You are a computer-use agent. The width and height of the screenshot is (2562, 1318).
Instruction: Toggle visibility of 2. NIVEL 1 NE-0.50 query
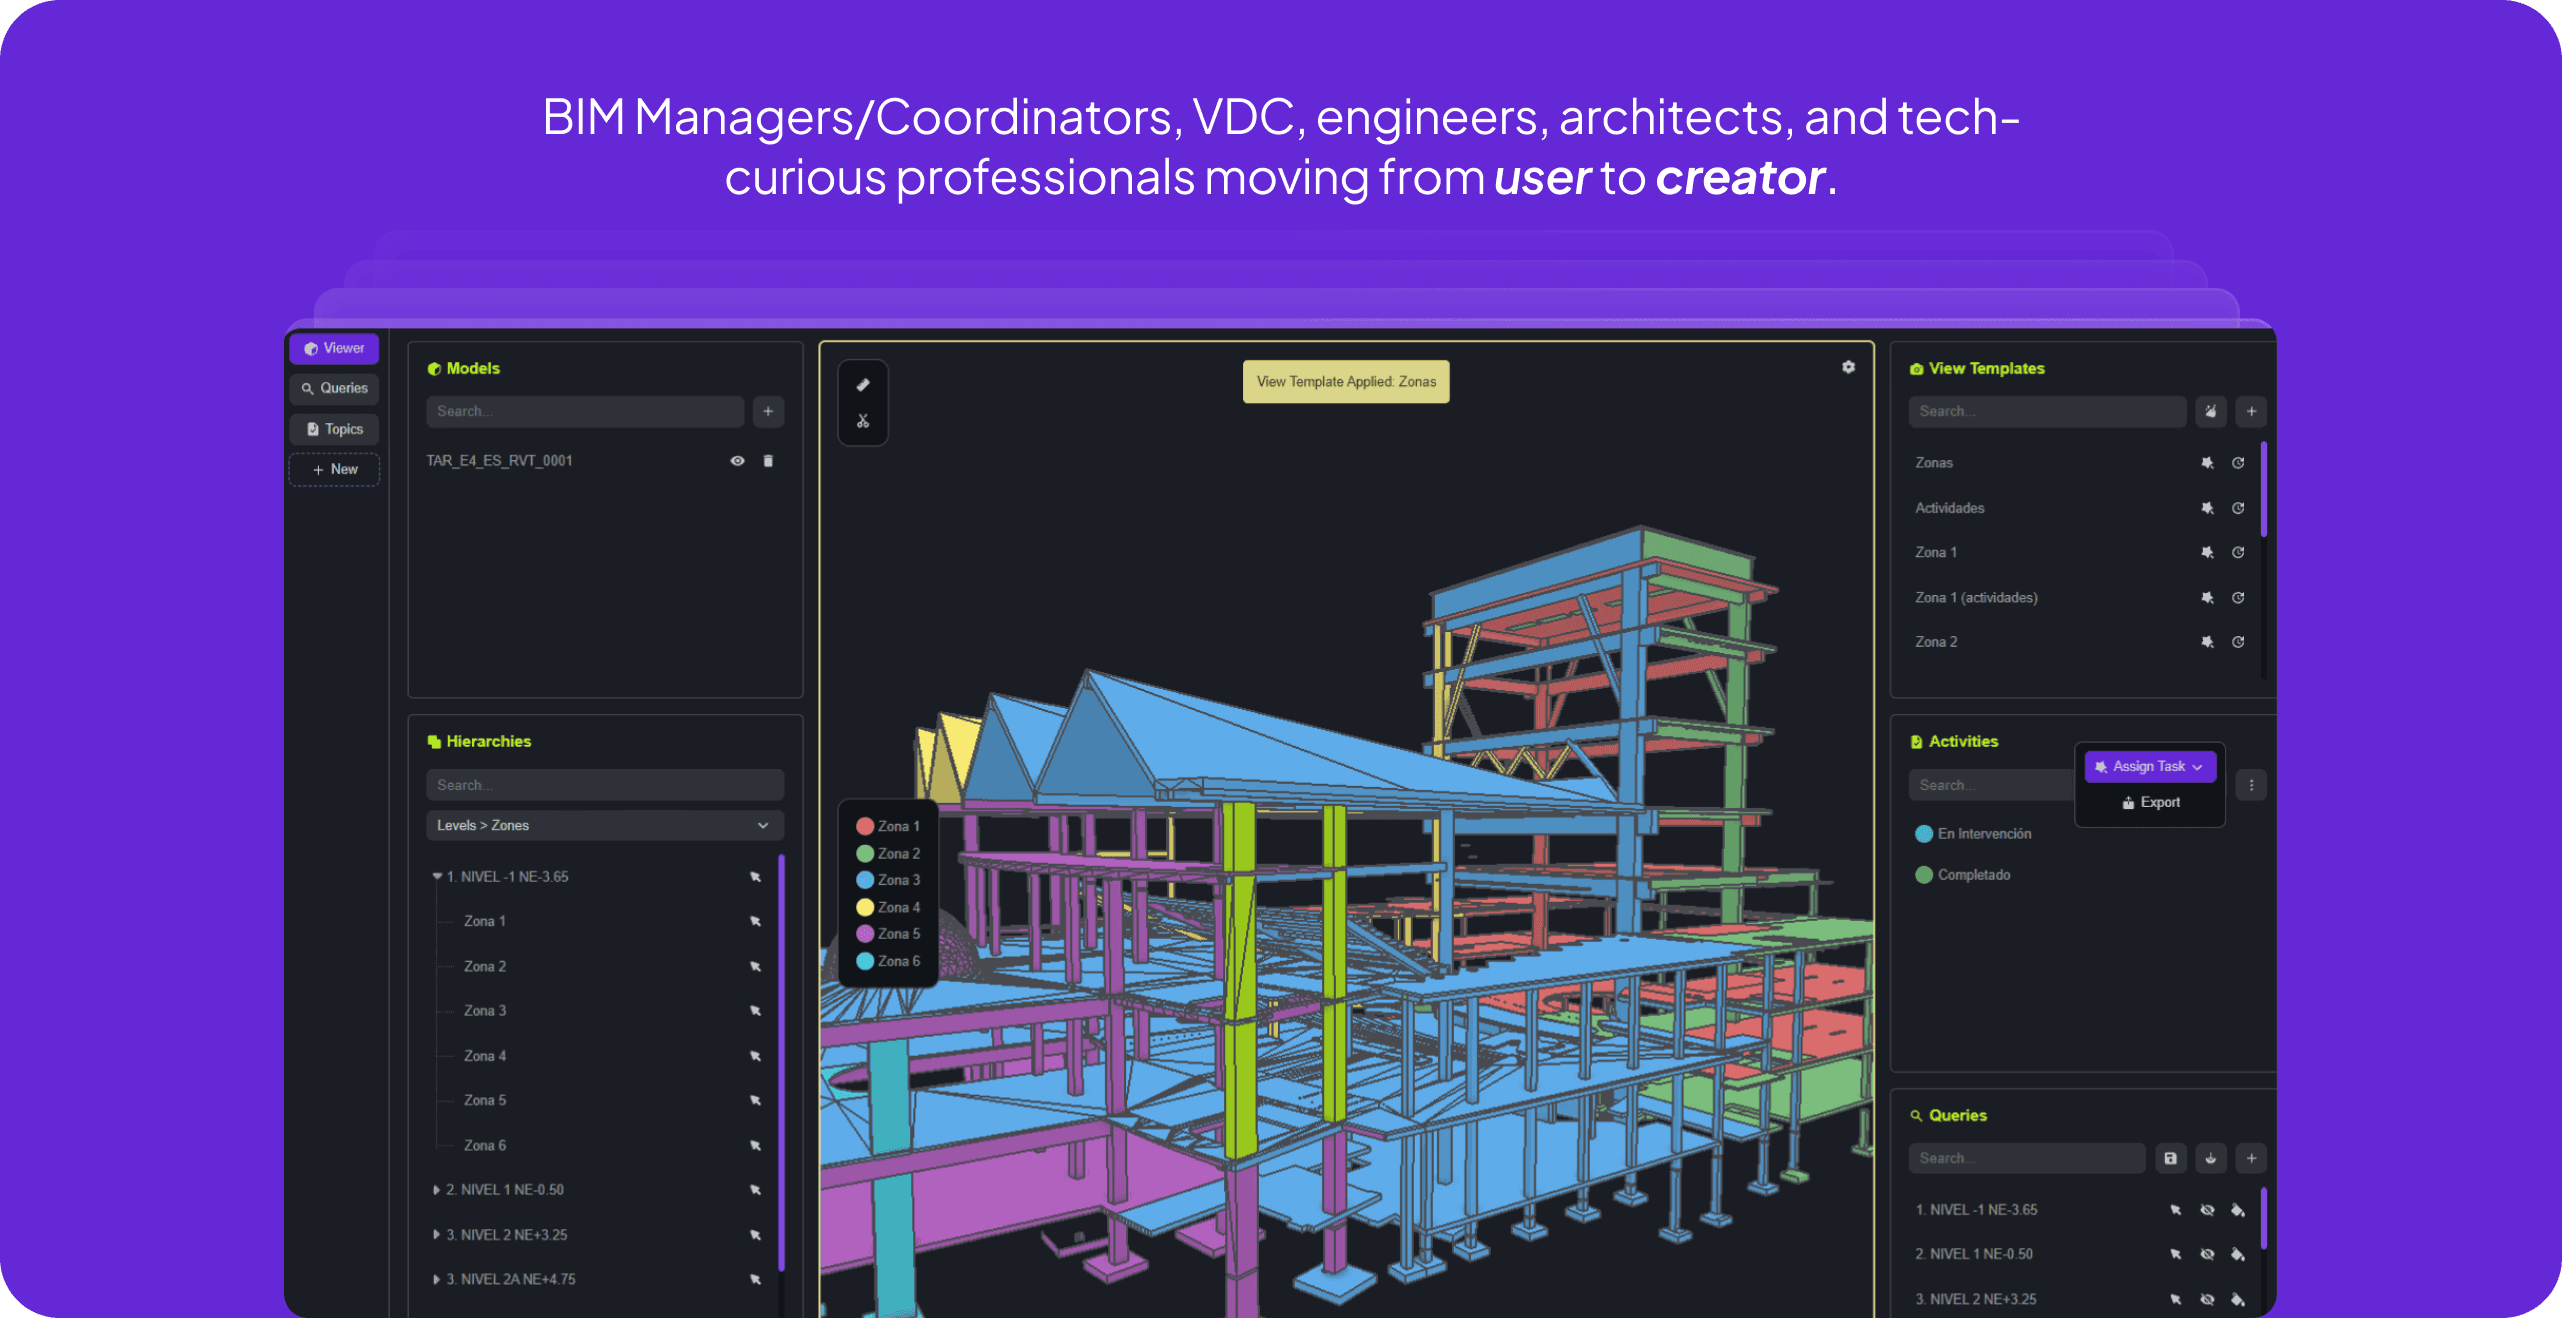[2207, 1254]
